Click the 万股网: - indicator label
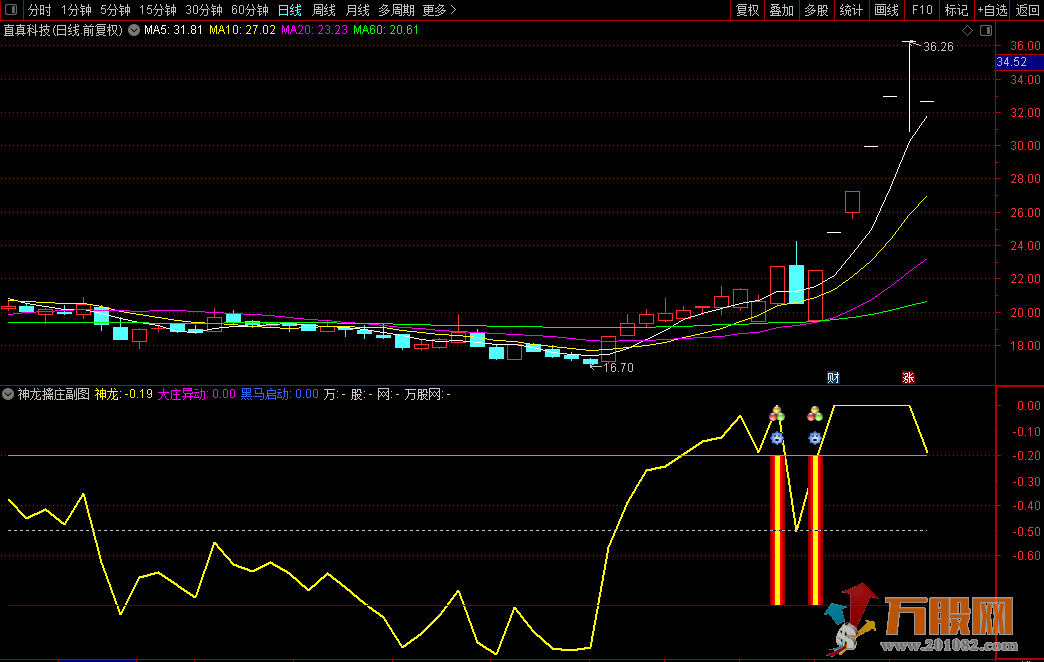Viewport: 1044px width, 662px height. click(427, 394)
